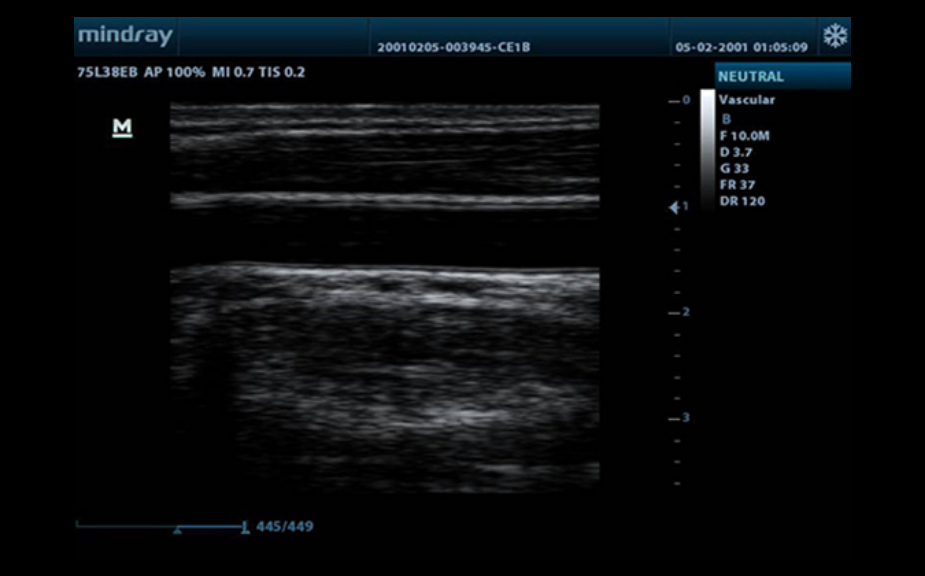Click the NEUTRAL label panel
The width and height of the screenshot is (925, 576).
(x=782, y=76)
